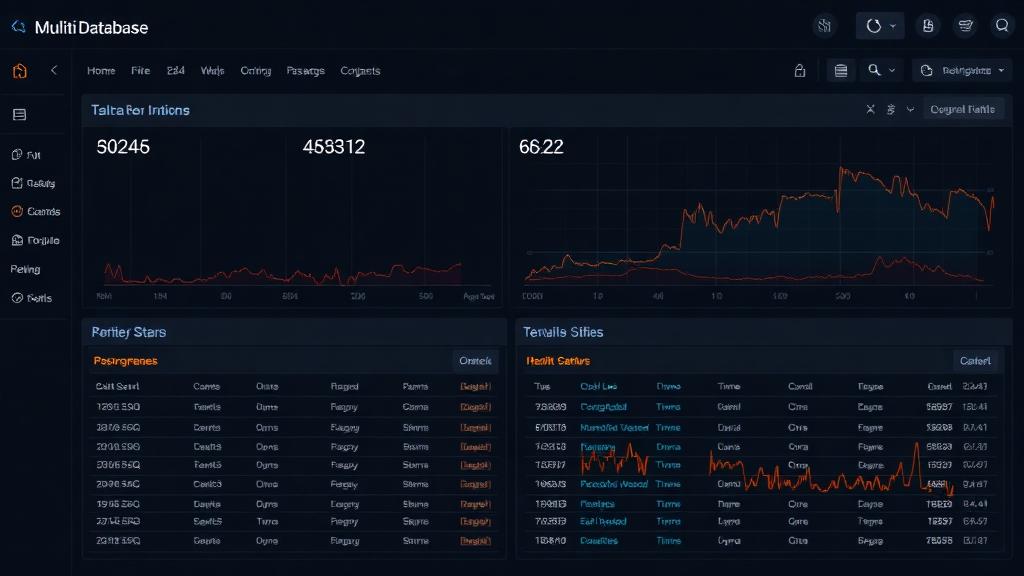Open the dropdown arrow next to the search icon
This screenshot has height=576, width=1024.
click(x=891, y=70)
